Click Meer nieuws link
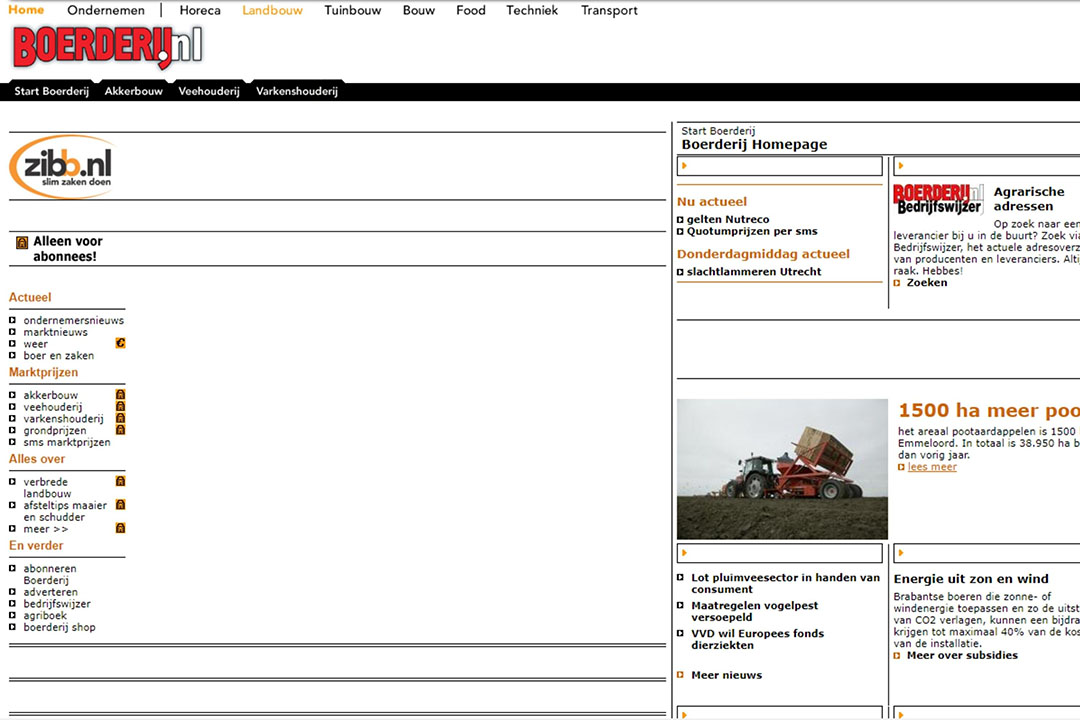The image size is (1080, 720). tap(727, 675)
